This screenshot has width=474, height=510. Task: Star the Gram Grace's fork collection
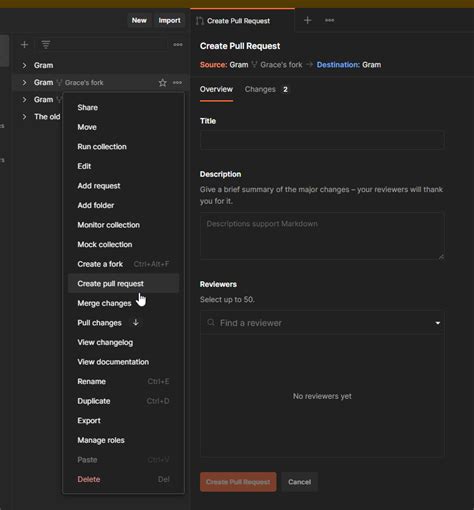tap(162, 82)
